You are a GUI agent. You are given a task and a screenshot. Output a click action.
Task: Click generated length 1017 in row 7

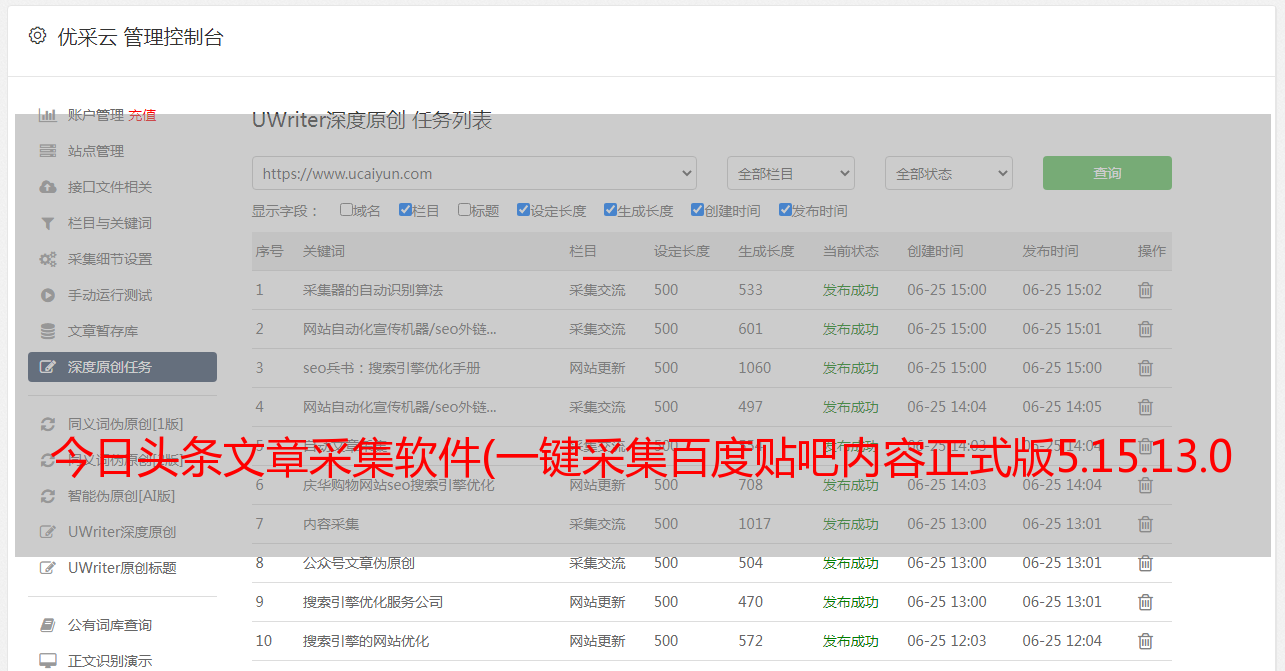pos(755,524)
